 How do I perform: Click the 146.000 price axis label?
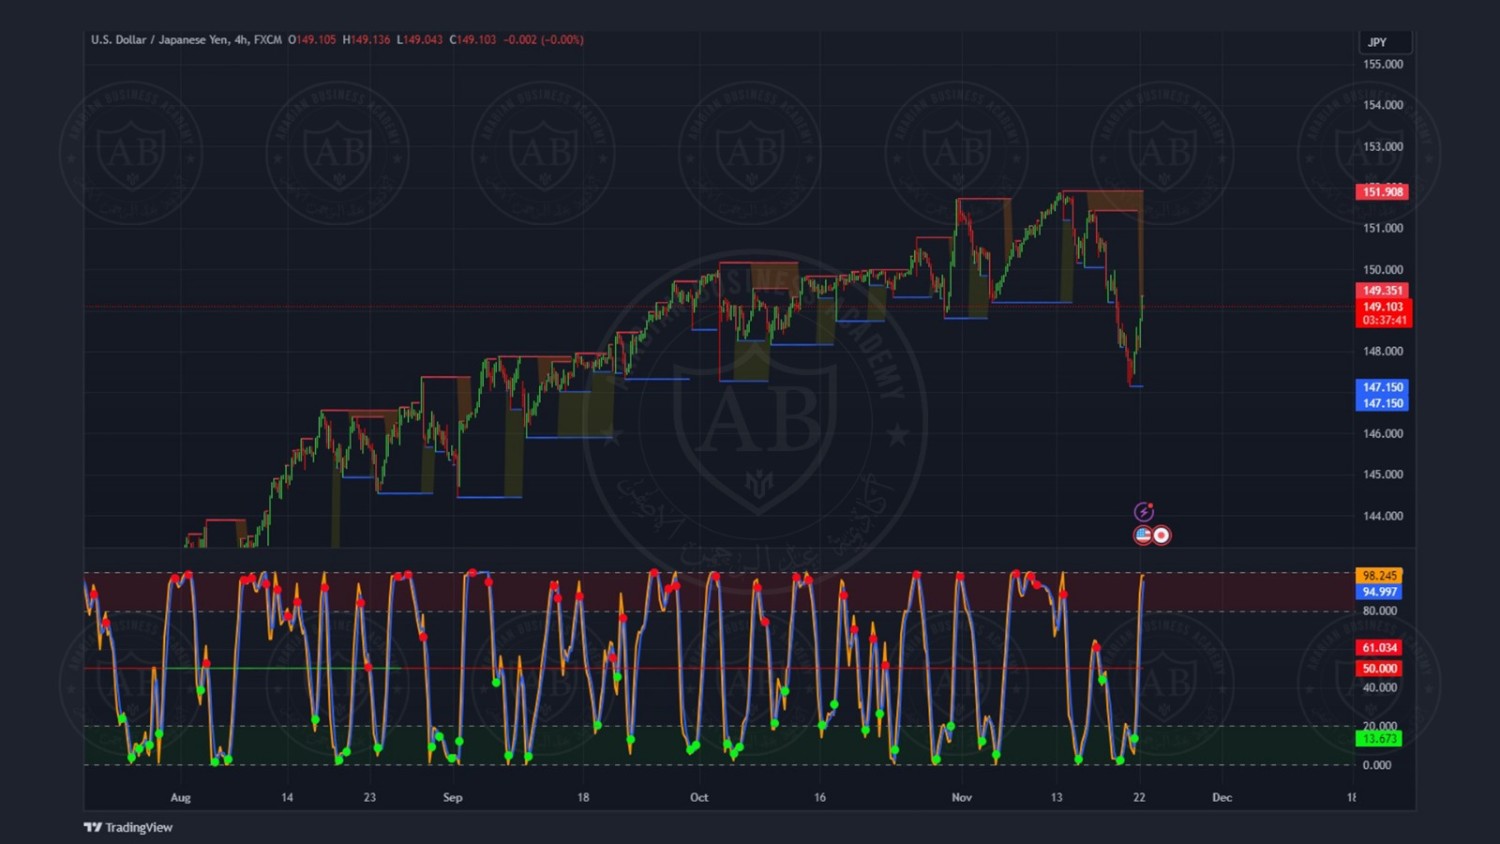tap(1383, 434)
